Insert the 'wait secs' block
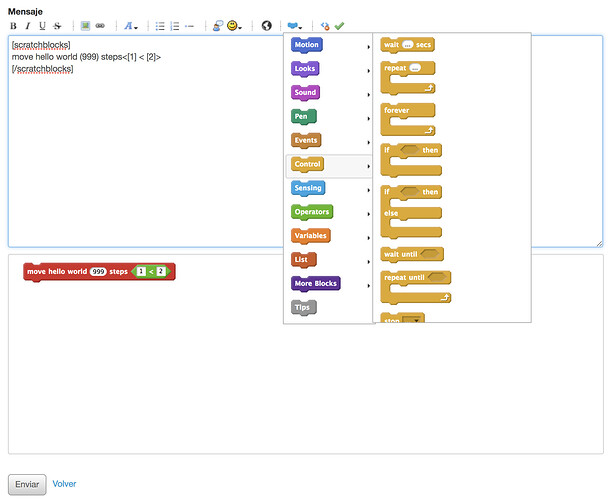 pyautogui.click(x=407, y=45)
